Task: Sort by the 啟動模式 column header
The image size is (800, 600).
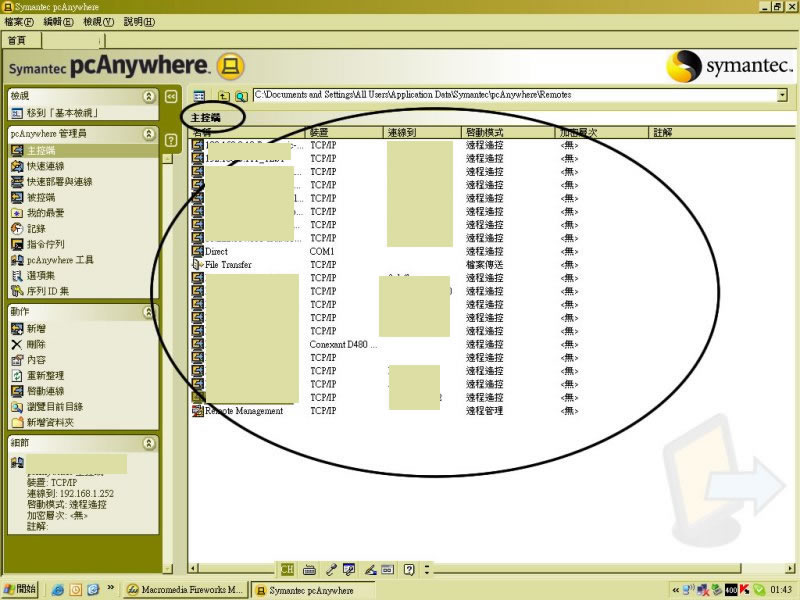Action: 508,133
